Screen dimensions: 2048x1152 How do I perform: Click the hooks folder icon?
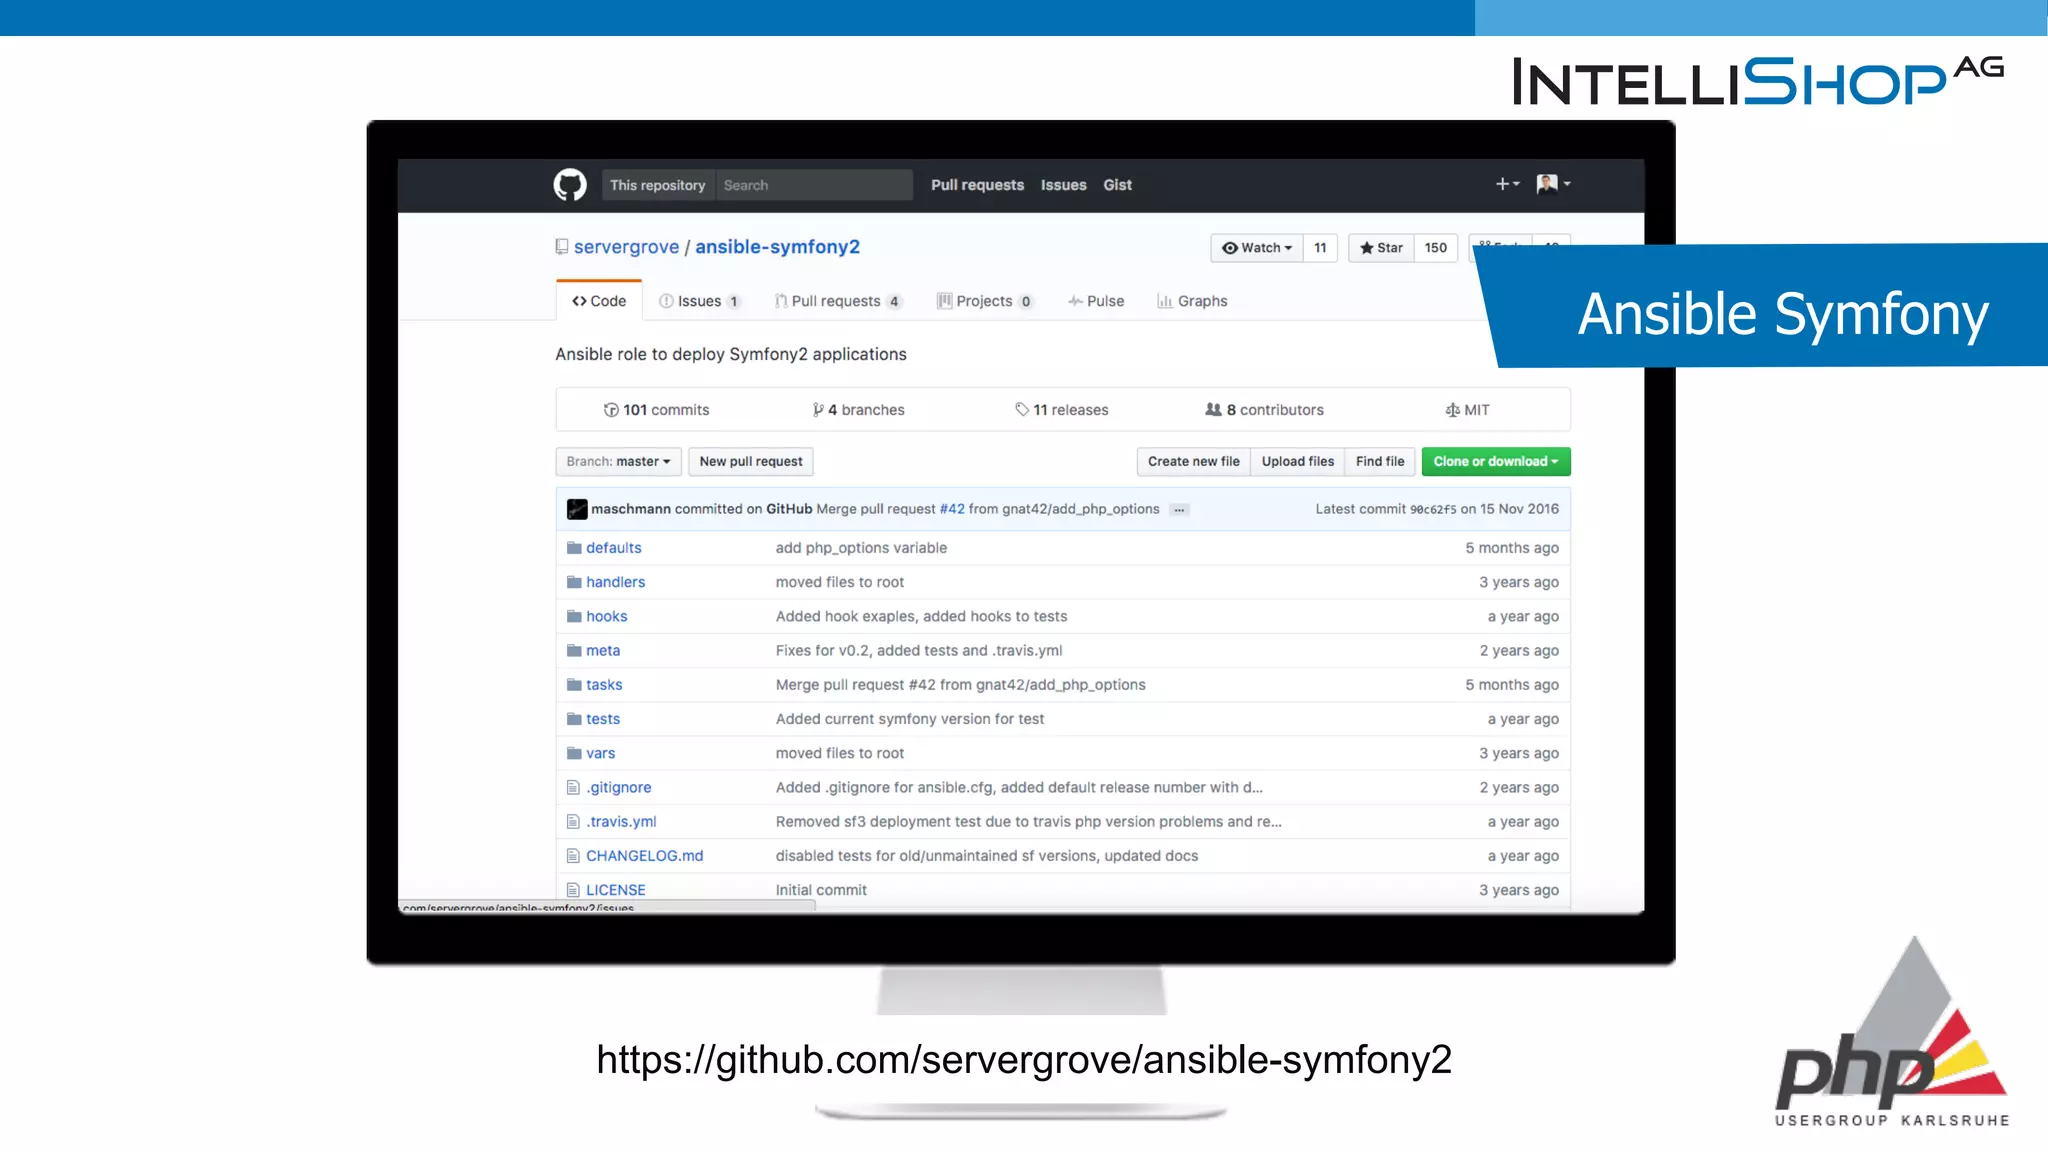(574, 616)
